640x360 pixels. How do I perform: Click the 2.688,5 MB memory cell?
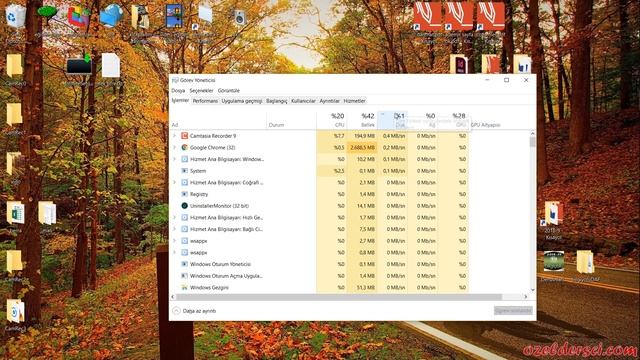[x=362, y=147]
